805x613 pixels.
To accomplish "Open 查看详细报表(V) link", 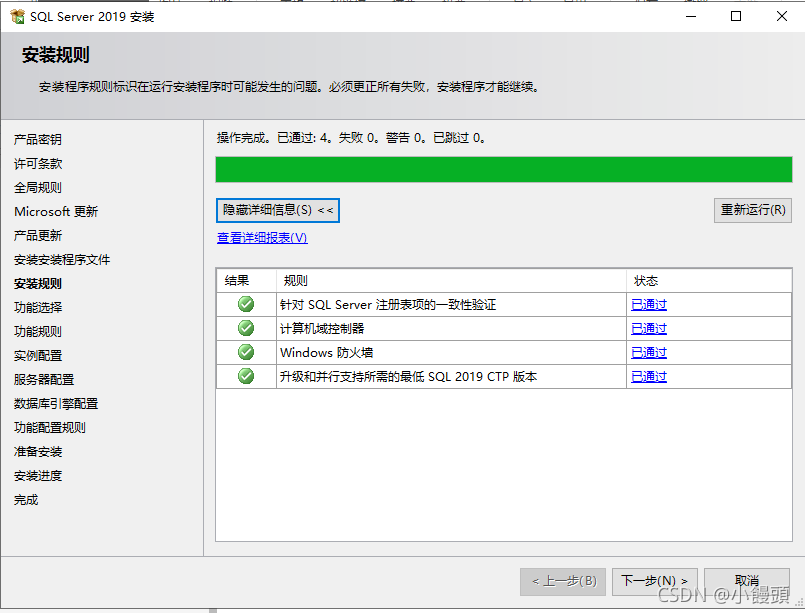I will (x=262, y=238).
